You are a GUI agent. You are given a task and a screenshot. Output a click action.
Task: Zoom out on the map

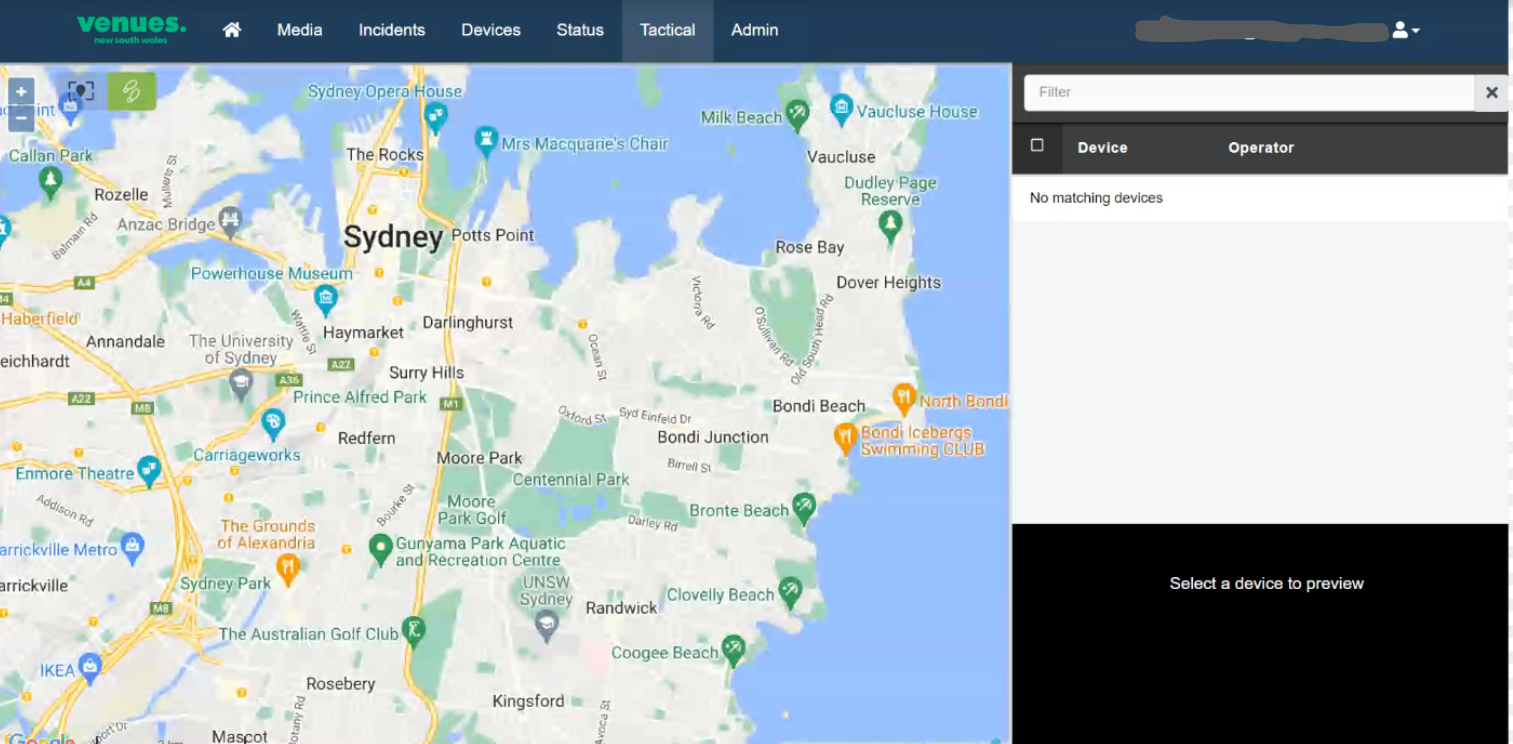click(x=21, y=118)
